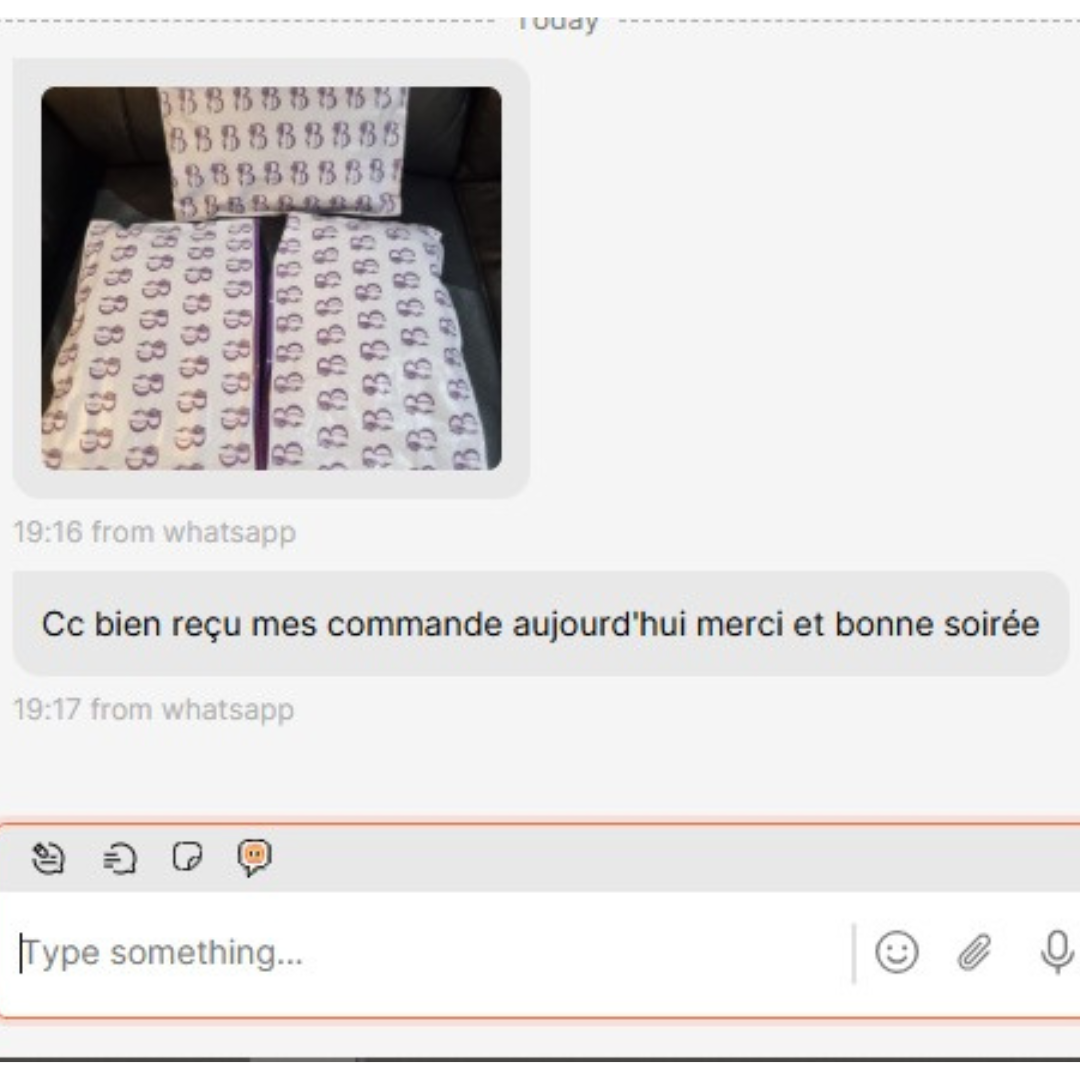Open the emoji picker smiley icon
The image size is (1080, 1080).
point(897,953)
